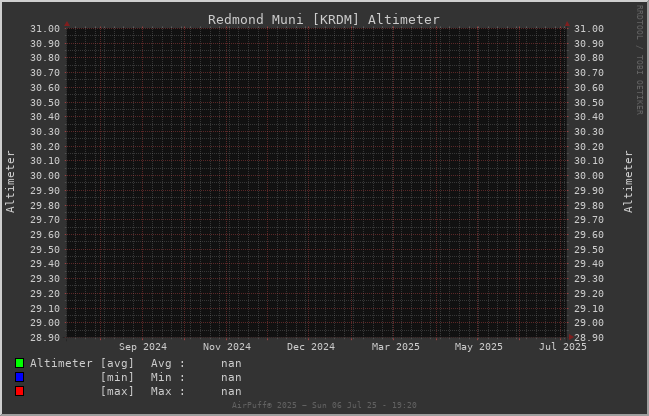Click the blue min legend swatch

coord(19,377)
